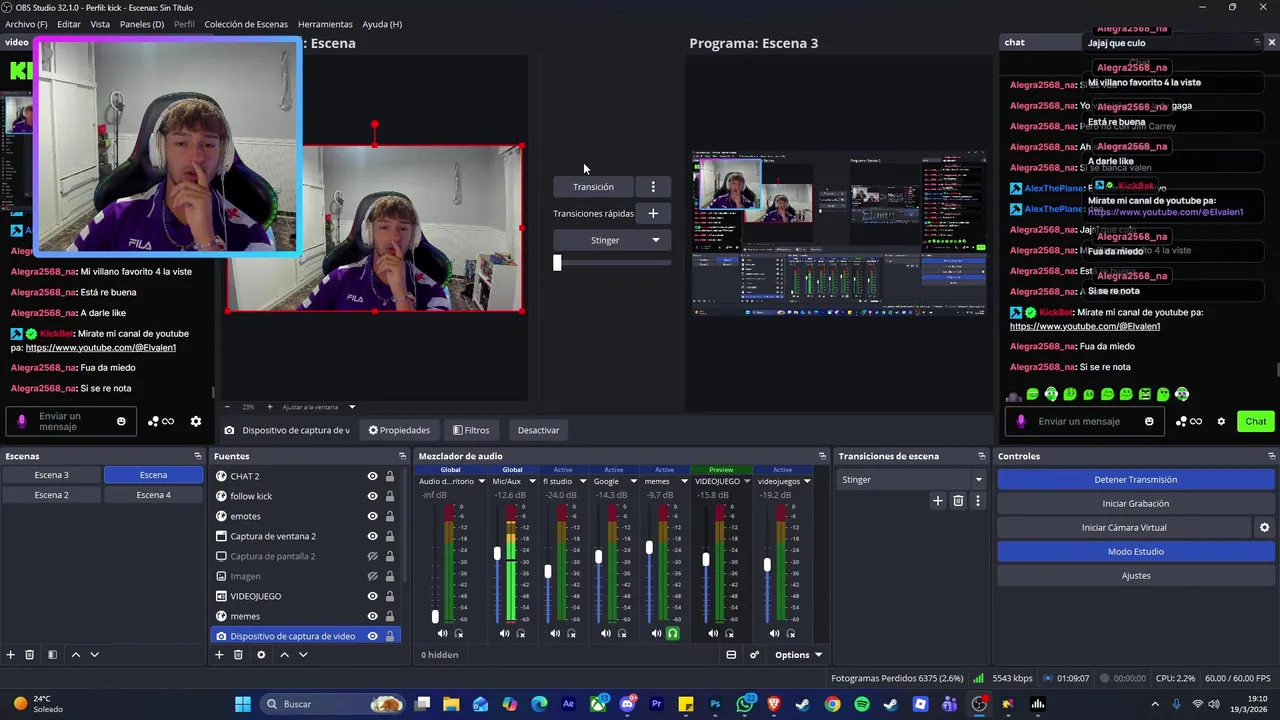Open the Herramientas menu
Screen dimensions: 1280x720
pos(325,24)
